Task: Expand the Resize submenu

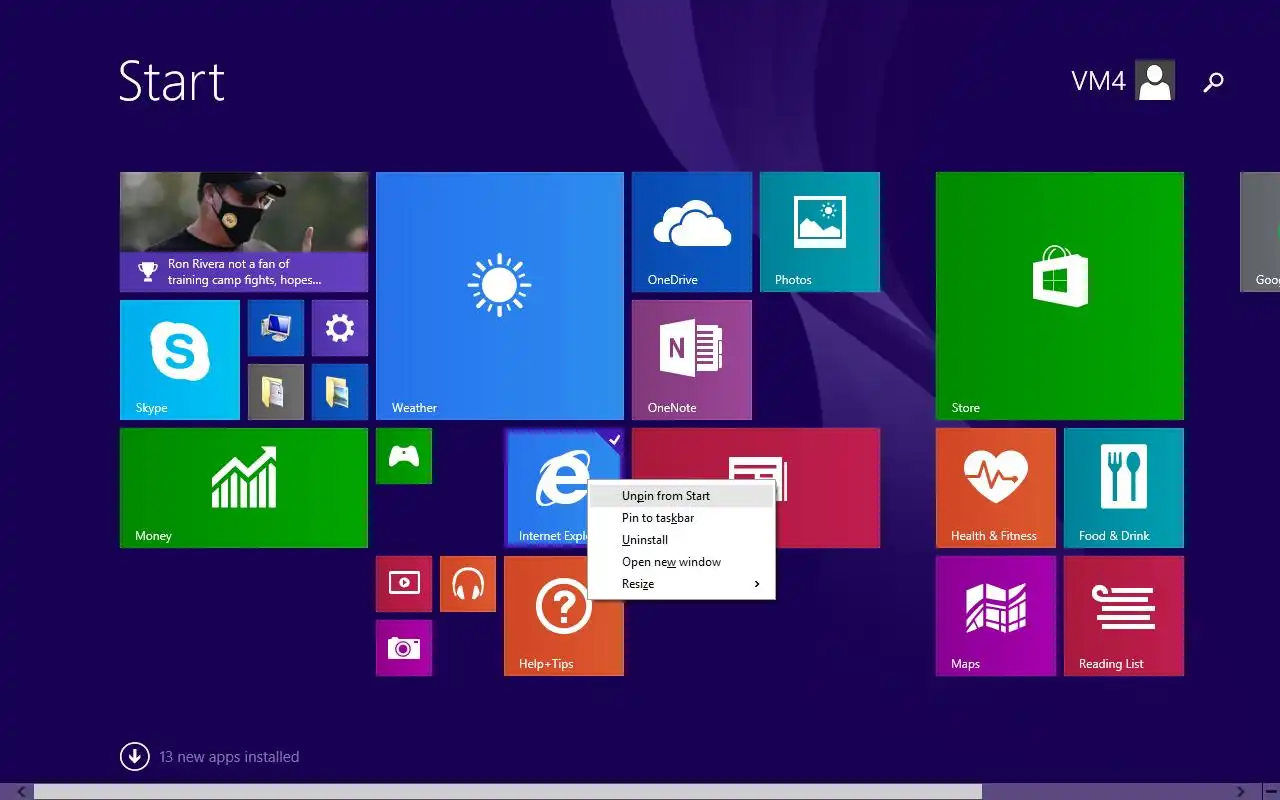Action: [x=681, y=584]
